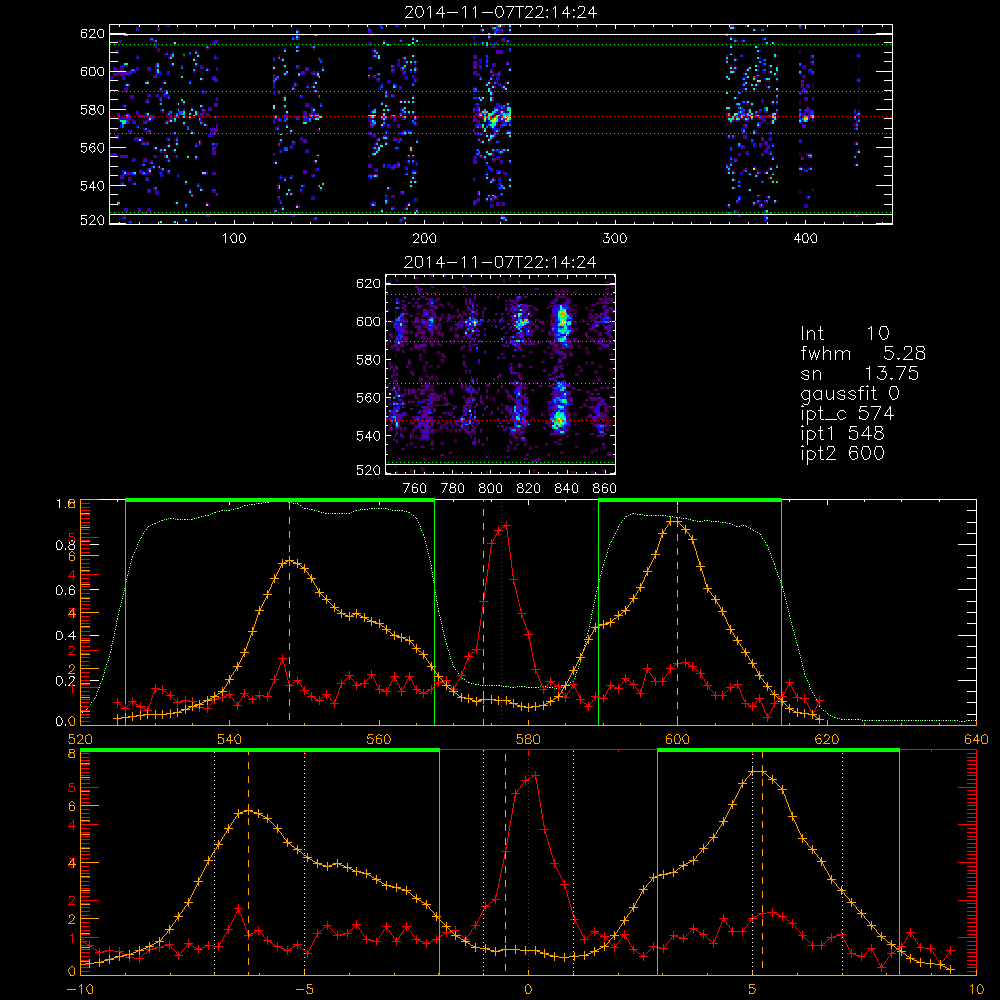
Task: Click x-axis label '760' of the middle image
Action: pyautogui.click(x=415, y=489)
